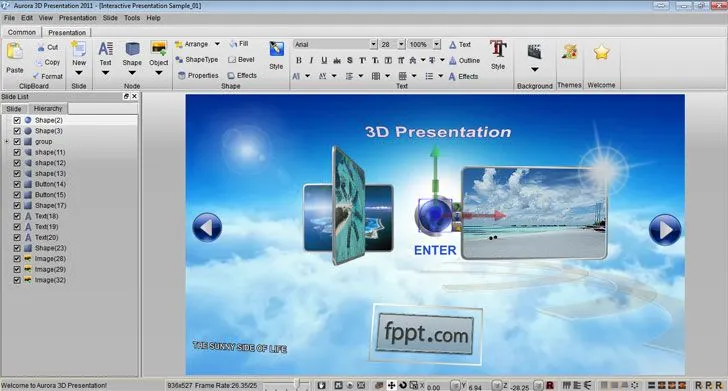Screen dimensions: 728x391
Task: Toggle checkbox for Button(14)
Action: click(17, 184)
